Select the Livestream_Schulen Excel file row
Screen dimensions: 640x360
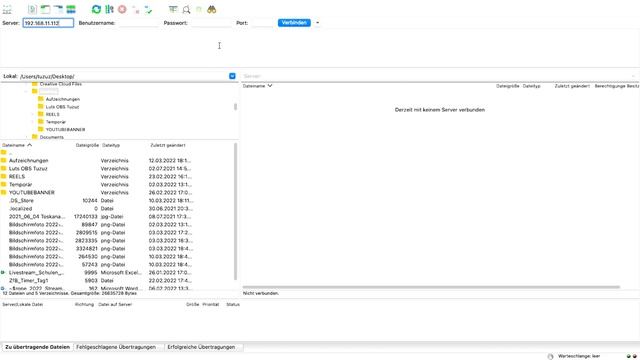point(117,272)
